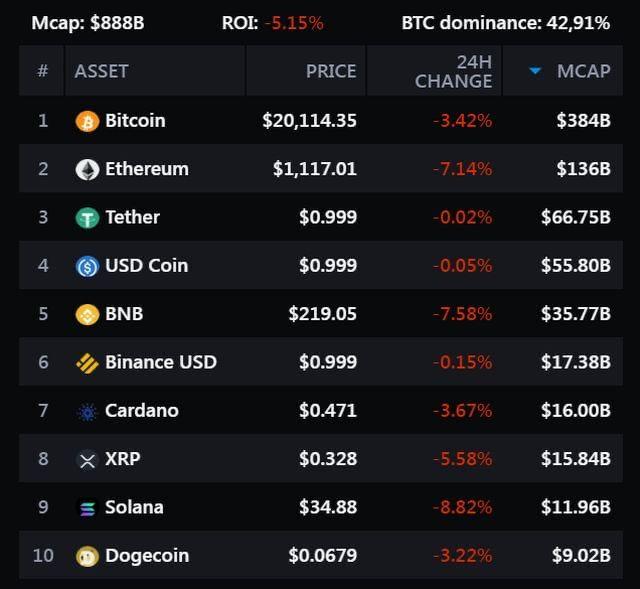Open the Binance USD asset link
640x589 pixels.
[160, 362]
